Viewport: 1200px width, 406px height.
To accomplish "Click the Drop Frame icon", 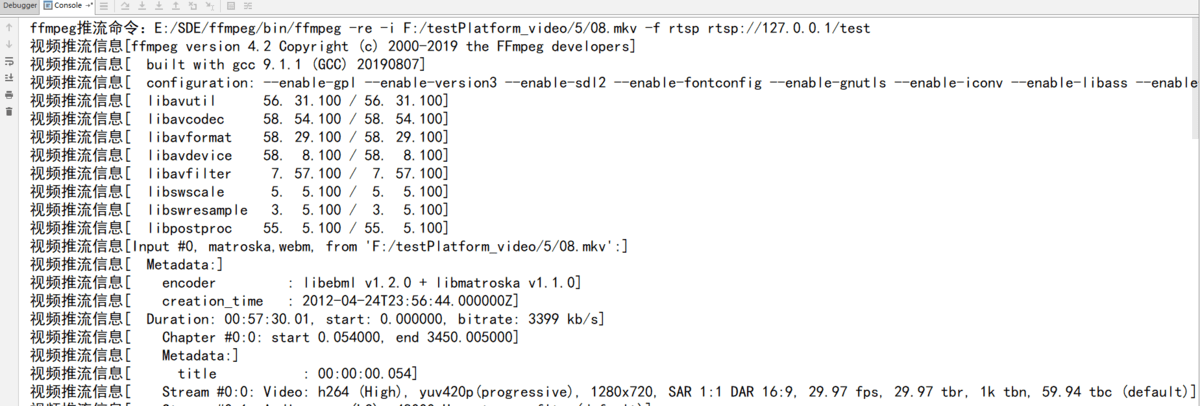I will [x=193, y=6].
